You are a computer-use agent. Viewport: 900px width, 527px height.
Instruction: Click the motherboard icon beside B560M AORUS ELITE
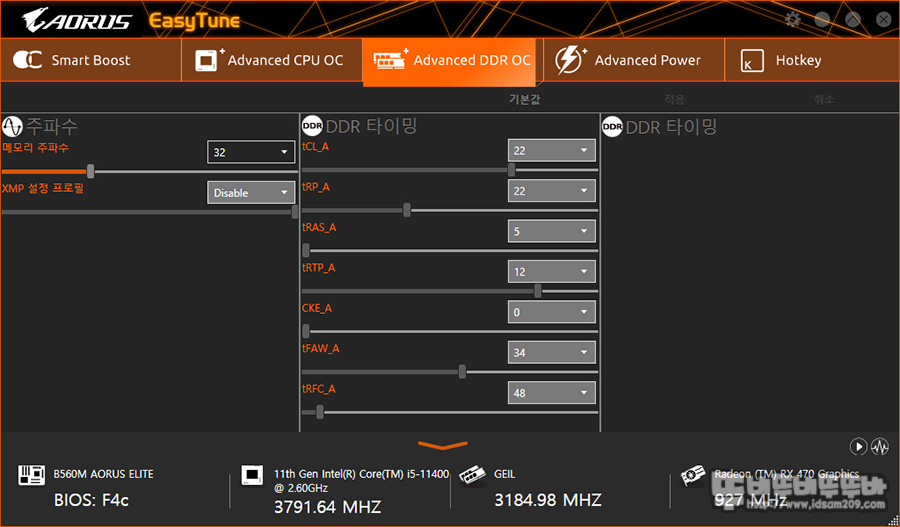[32, 475]
